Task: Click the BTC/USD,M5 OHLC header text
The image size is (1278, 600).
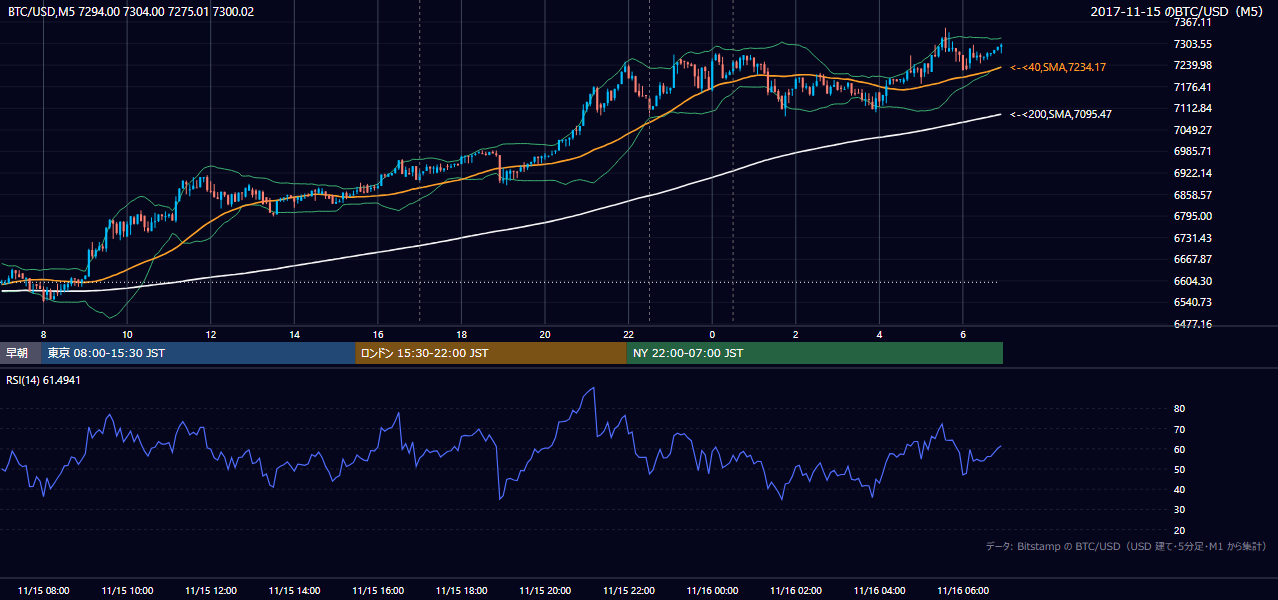Action: click(131, 11)
